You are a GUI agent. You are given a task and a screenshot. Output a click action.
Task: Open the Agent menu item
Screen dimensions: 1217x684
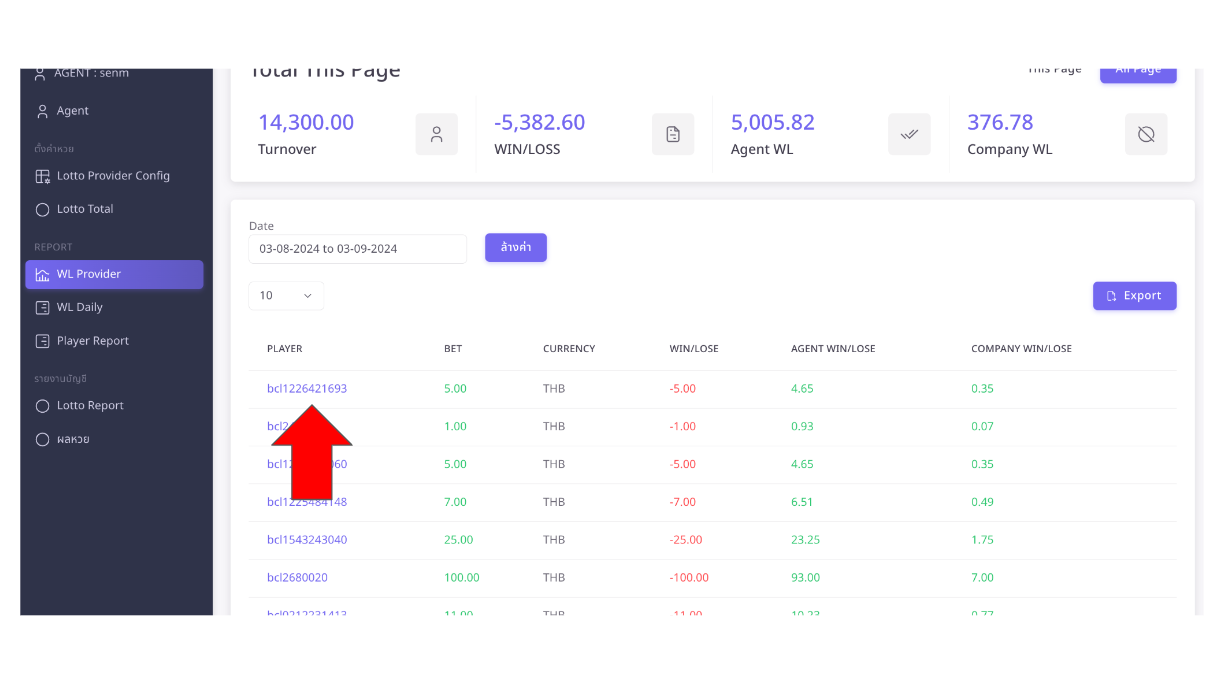[72, 111]
